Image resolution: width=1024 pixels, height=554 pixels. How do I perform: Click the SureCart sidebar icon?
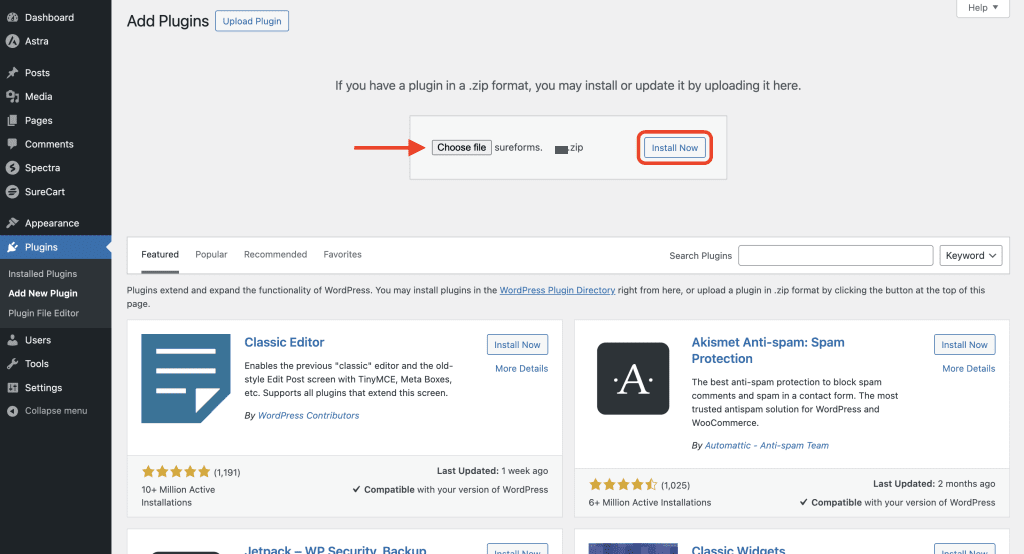(12, 192)
